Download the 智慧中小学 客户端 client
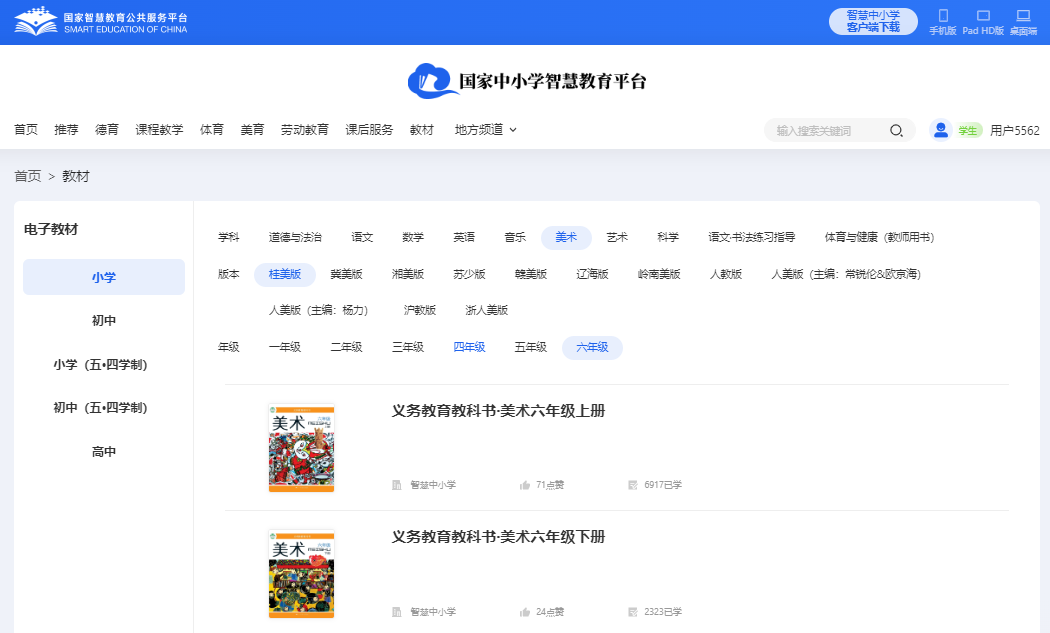The width and height of the screenshot is (1050, 633). coord(873,21)
